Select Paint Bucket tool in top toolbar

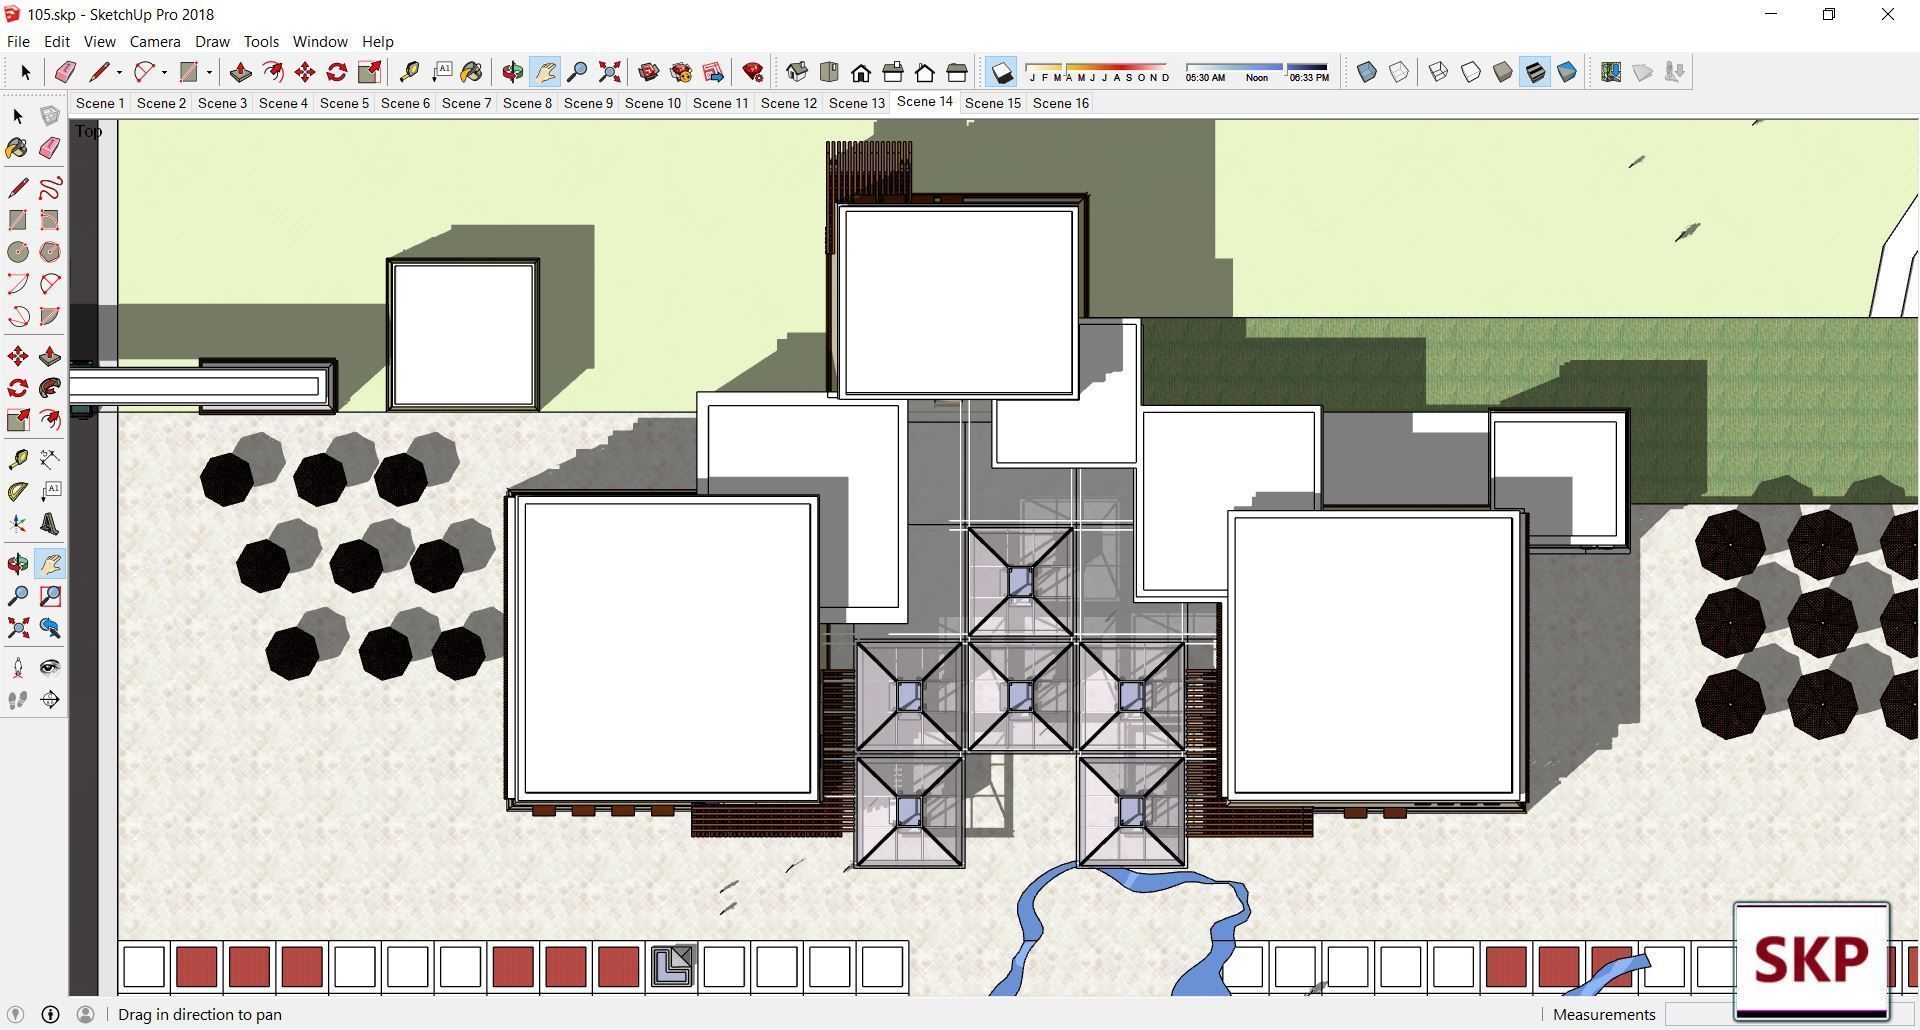pyautogui.click(x=472, y=72)
